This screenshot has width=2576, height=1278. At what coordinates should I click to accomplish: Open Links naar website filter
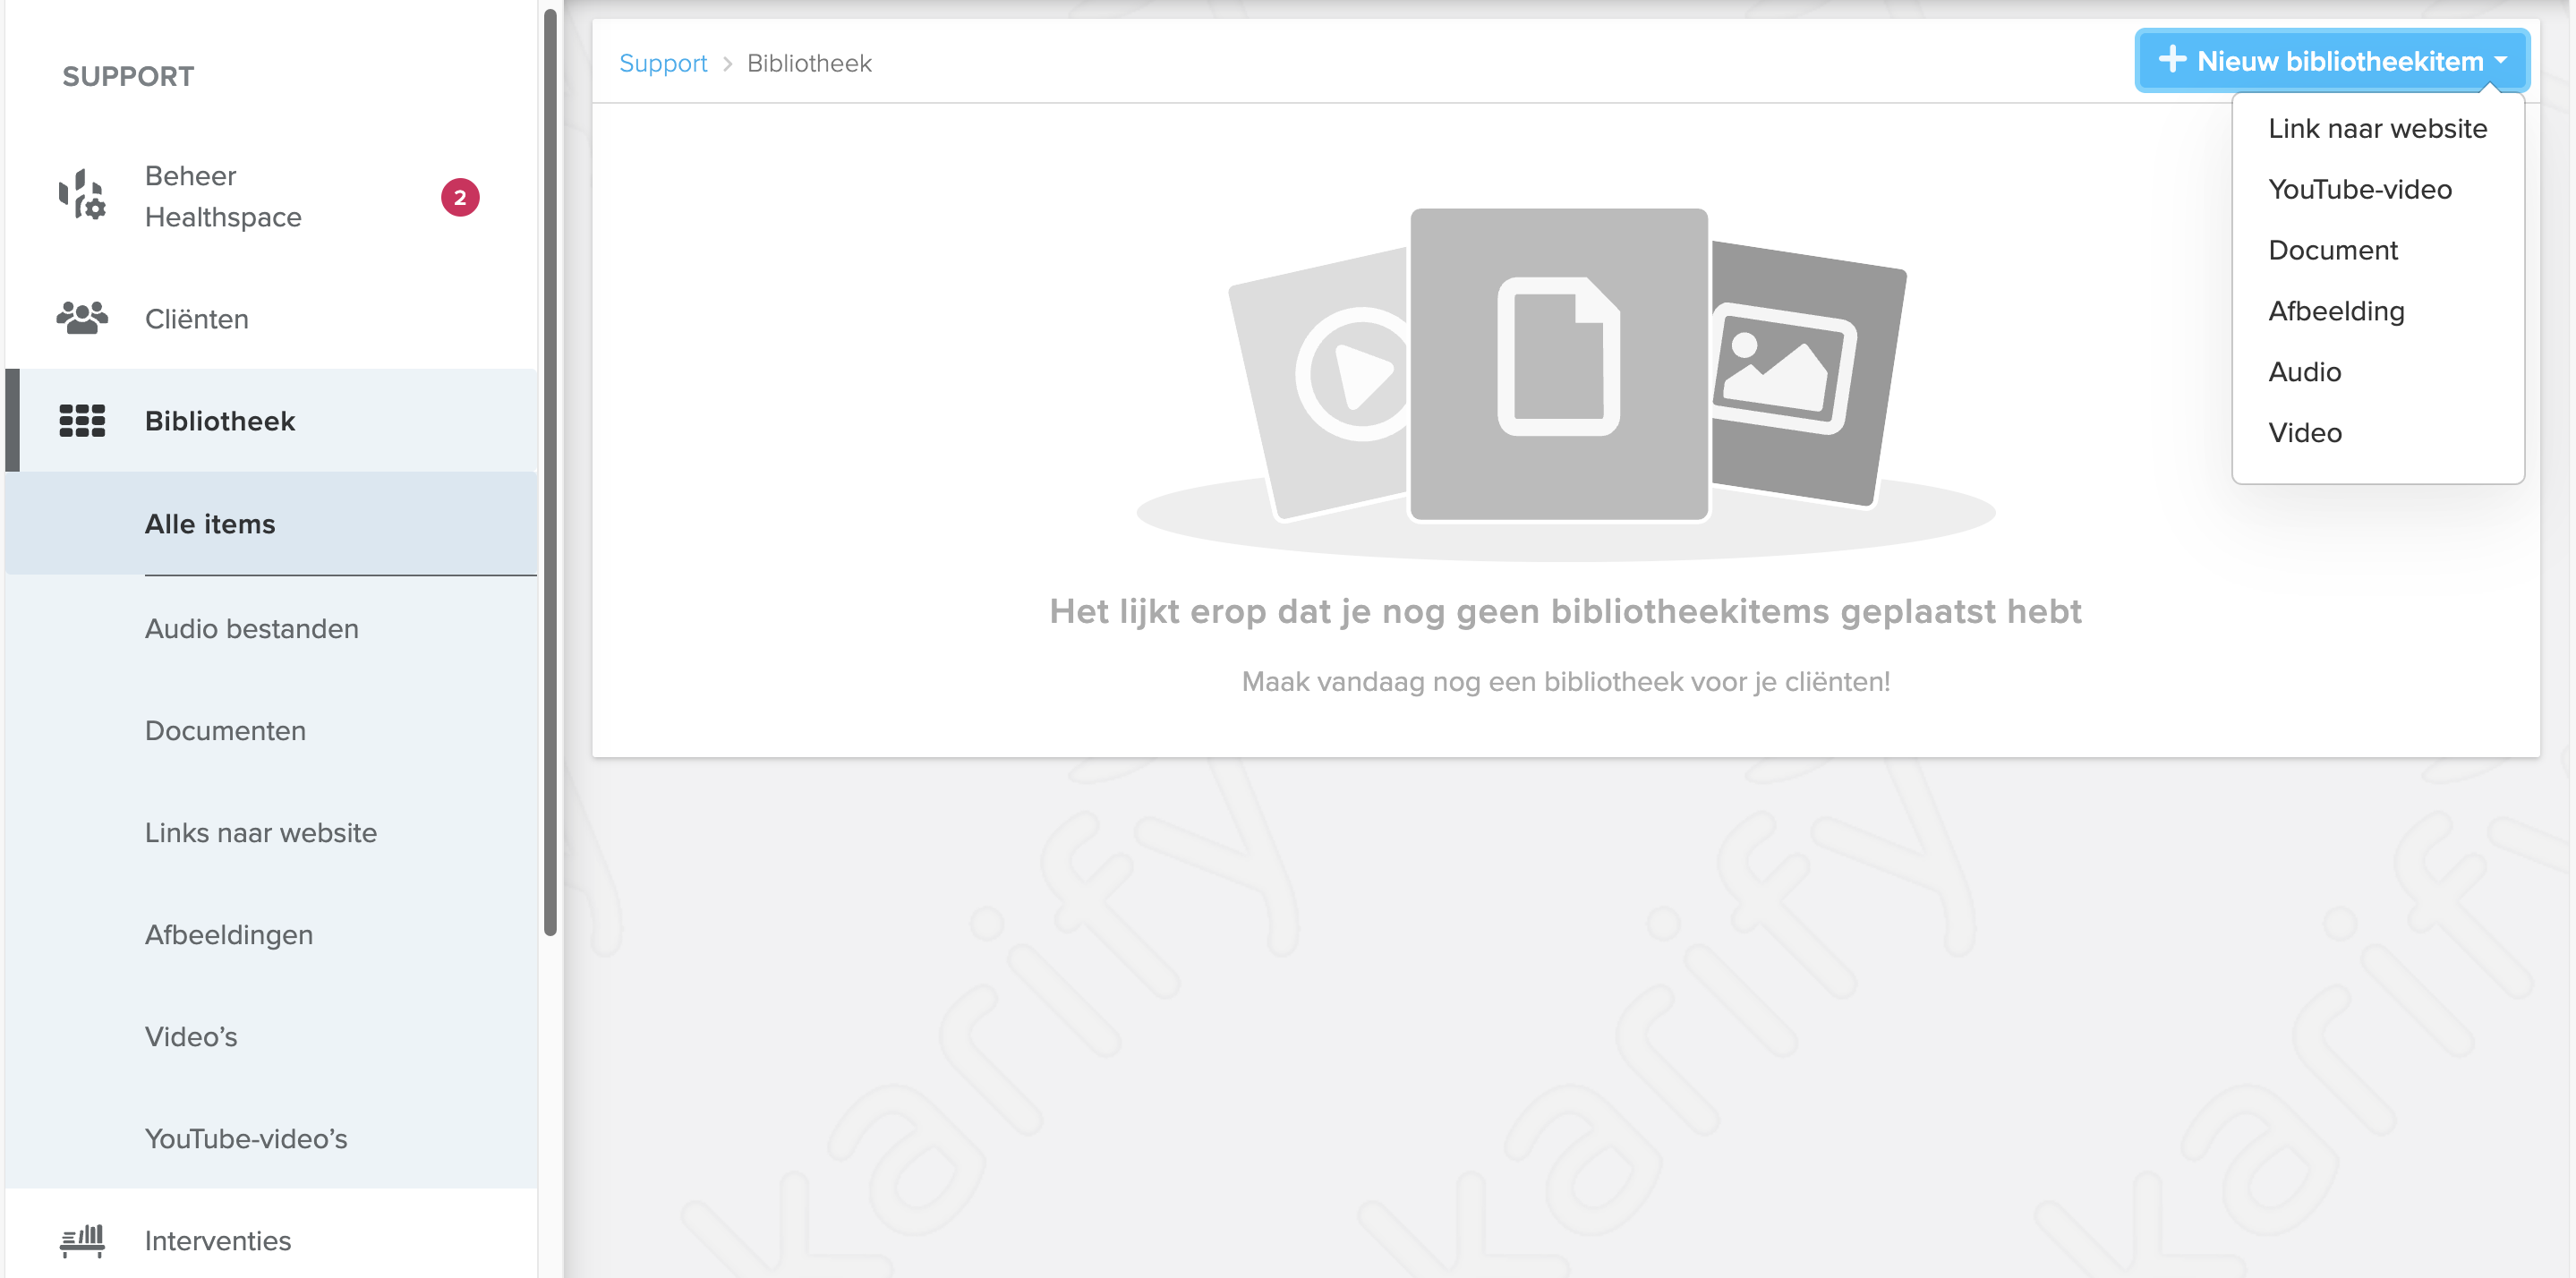click(271, 833)
